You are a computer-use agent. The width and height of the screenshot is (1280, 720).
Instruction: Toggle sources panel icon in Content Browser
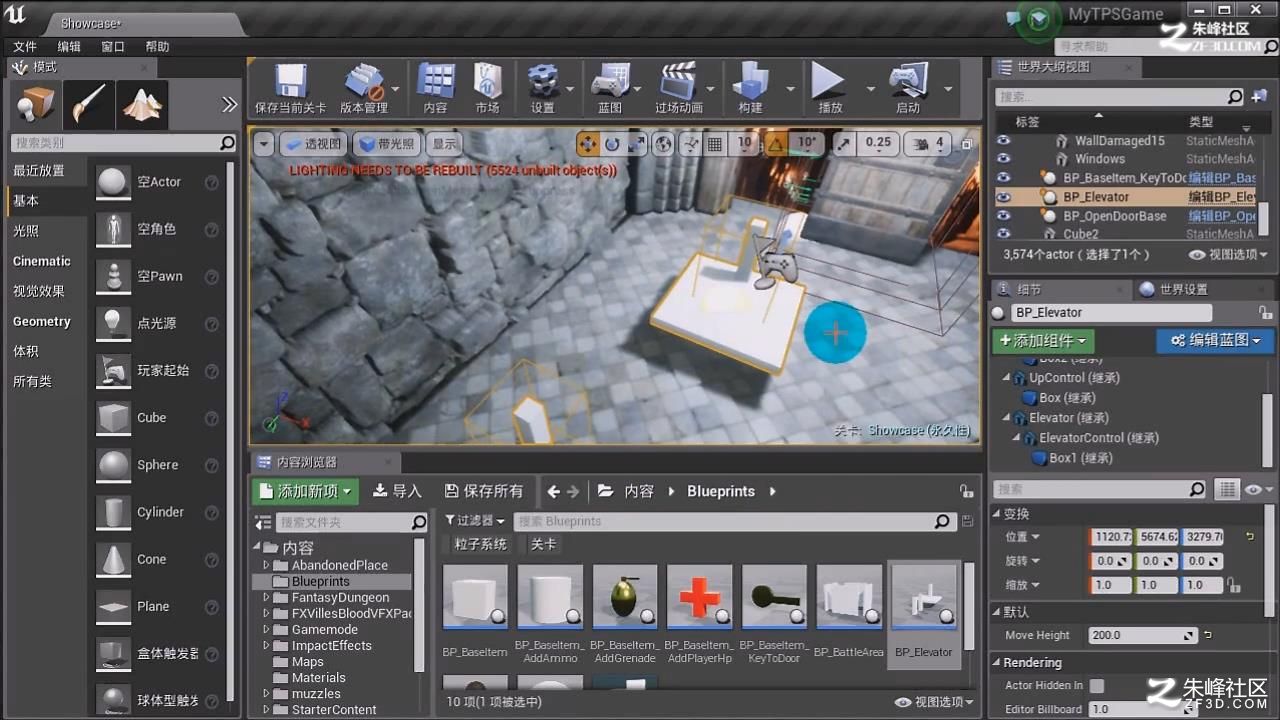click(263, 522)
